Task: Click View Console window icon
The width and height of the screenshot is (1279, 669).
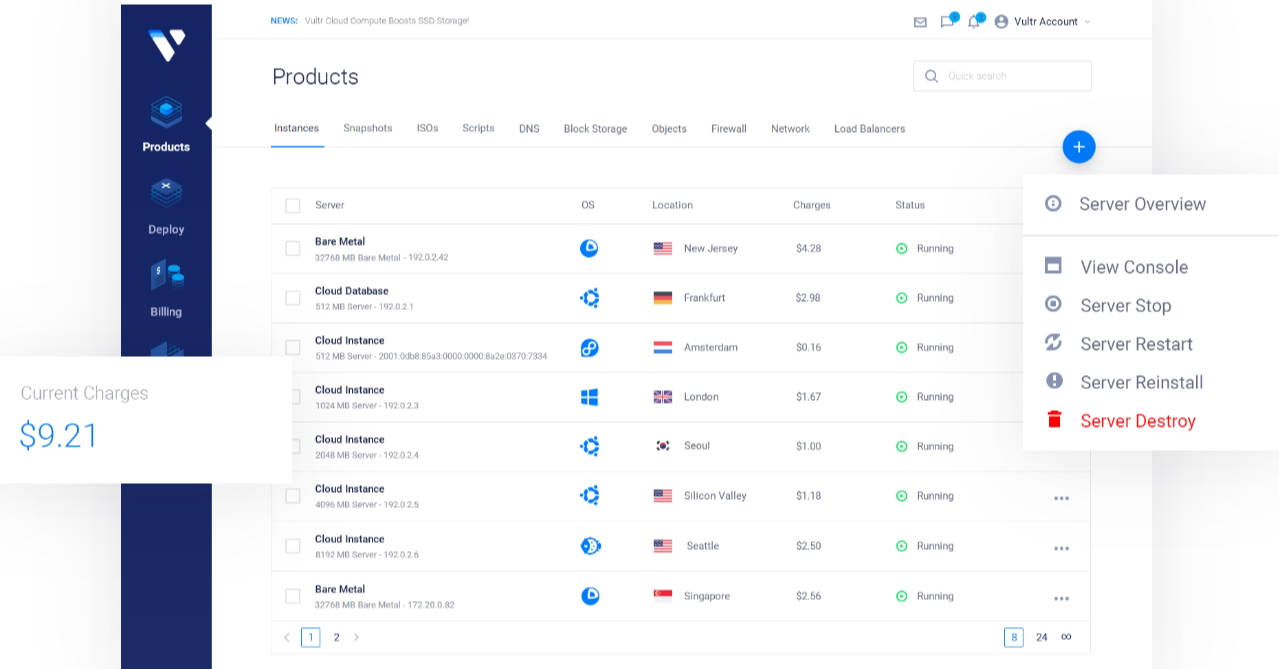Action: pyautogui.click(x=1053, y=265)
